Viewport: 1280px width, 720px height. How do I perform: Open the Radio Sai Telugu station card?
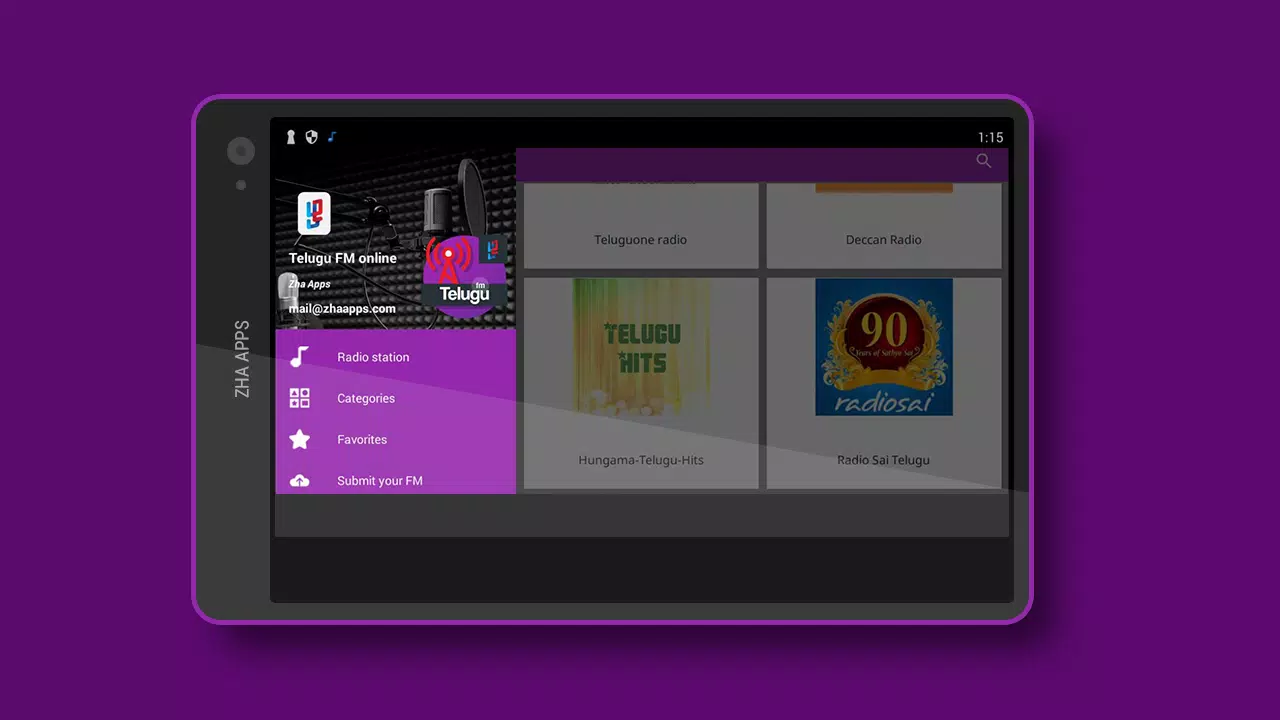[884, 383]
